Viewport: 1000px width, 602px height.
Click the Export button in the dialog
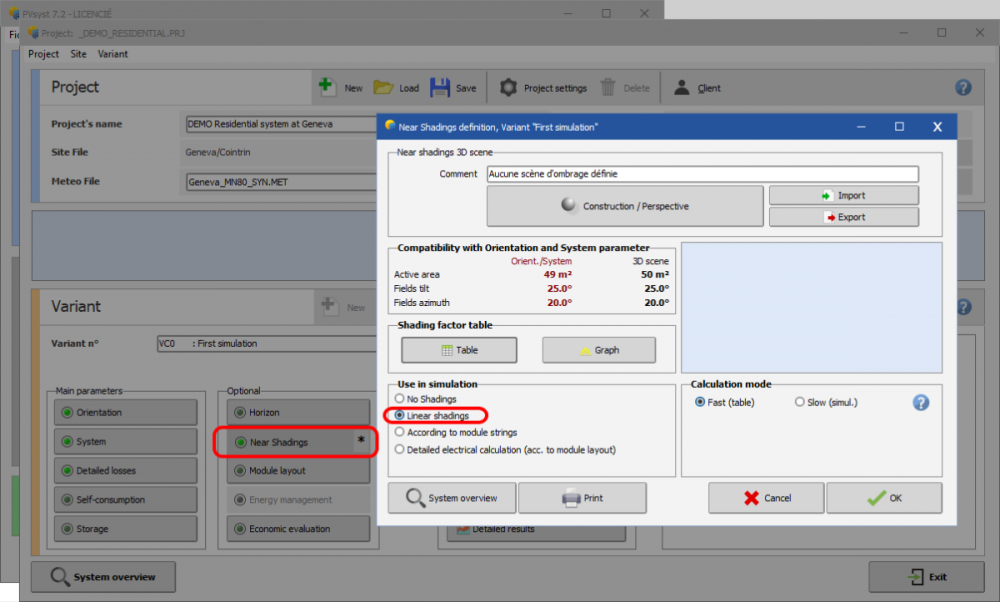(843, 217)
